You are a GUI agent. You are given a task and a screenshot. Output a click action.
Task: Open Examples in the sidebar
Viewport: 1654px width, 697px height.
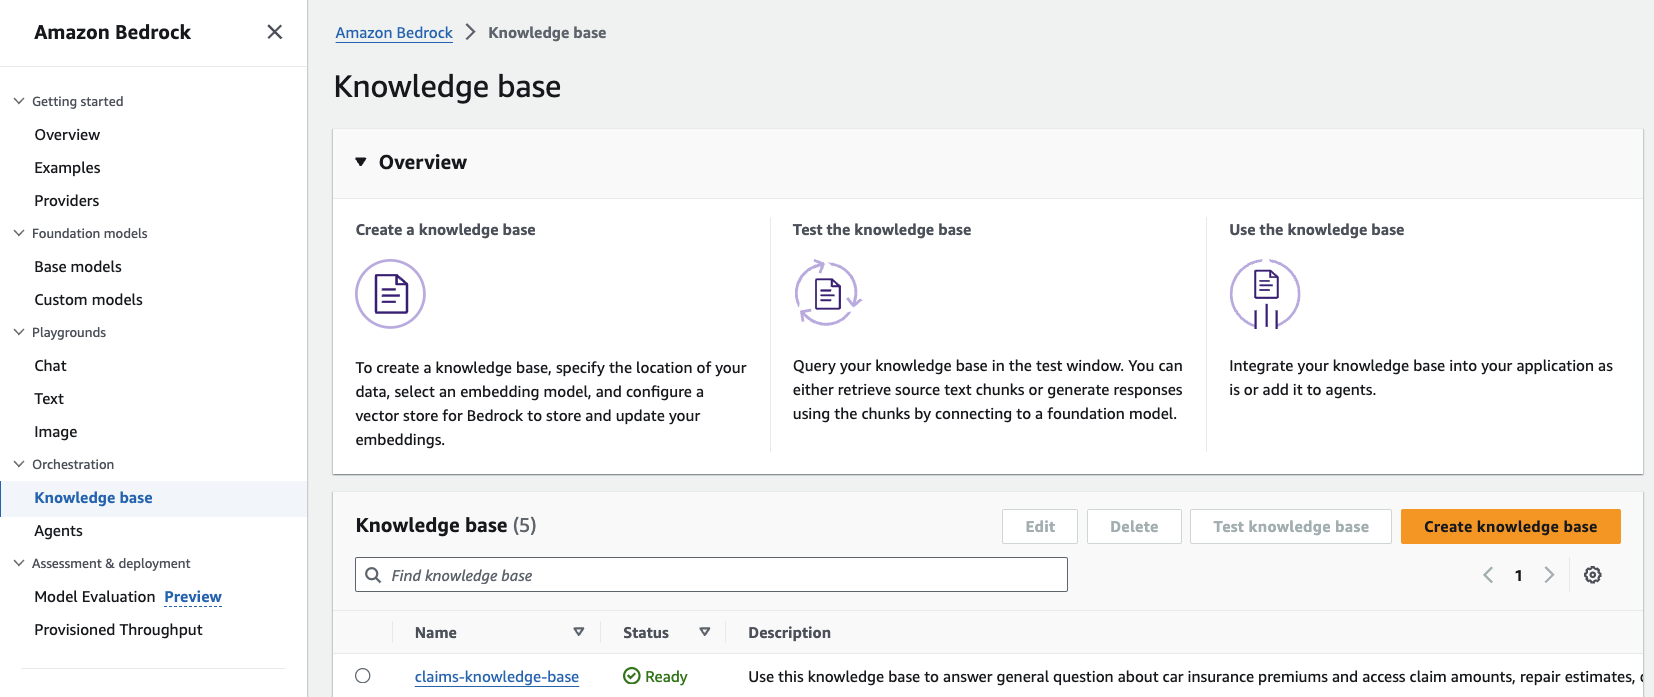pyautogui.click(x=67, y=167)
